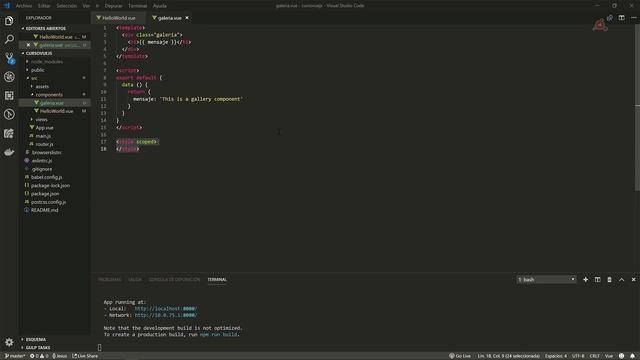Open App.vue in the explorer tree
This screenshot has height=360, width=640.
(x=44, y=128)
